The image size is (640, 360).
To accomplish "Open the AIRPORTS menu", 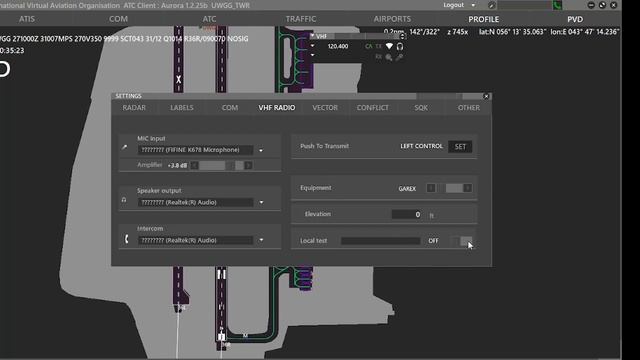I will pyautogui.click(x=392, y=19).
